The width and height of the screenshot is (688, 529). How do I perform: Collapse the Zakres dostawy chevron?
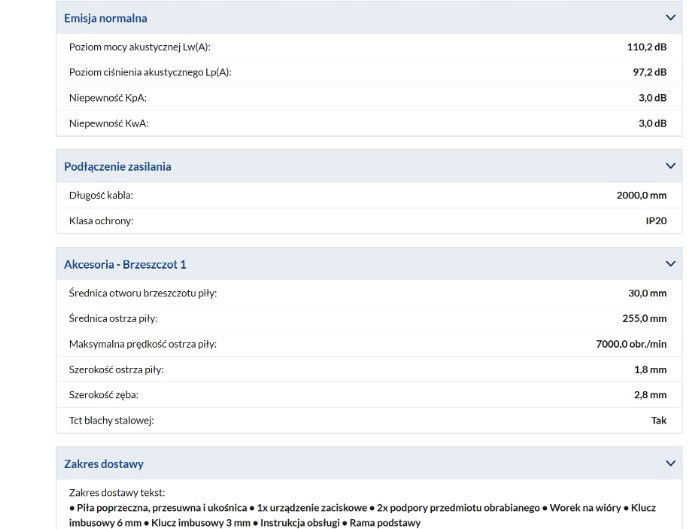click(x=670, y=464)
